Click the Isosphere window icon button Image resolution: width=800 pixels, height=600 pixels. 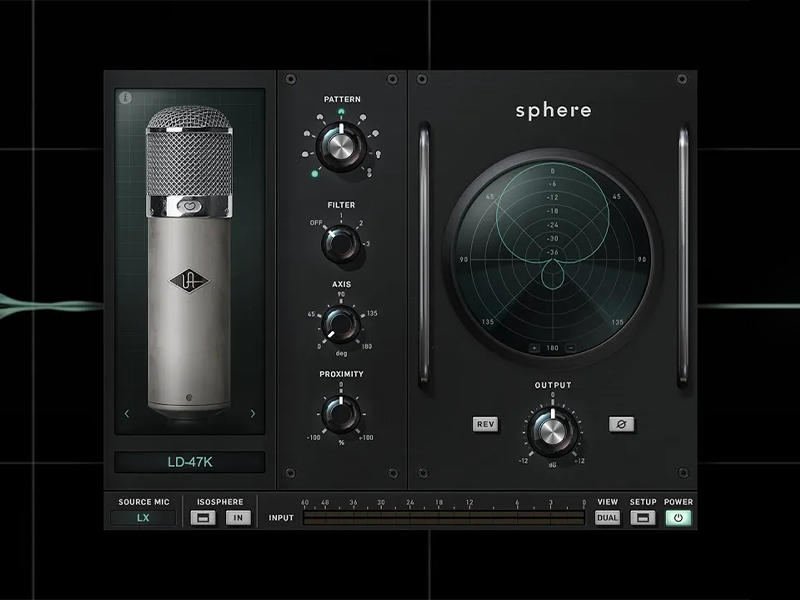(203, 518)
